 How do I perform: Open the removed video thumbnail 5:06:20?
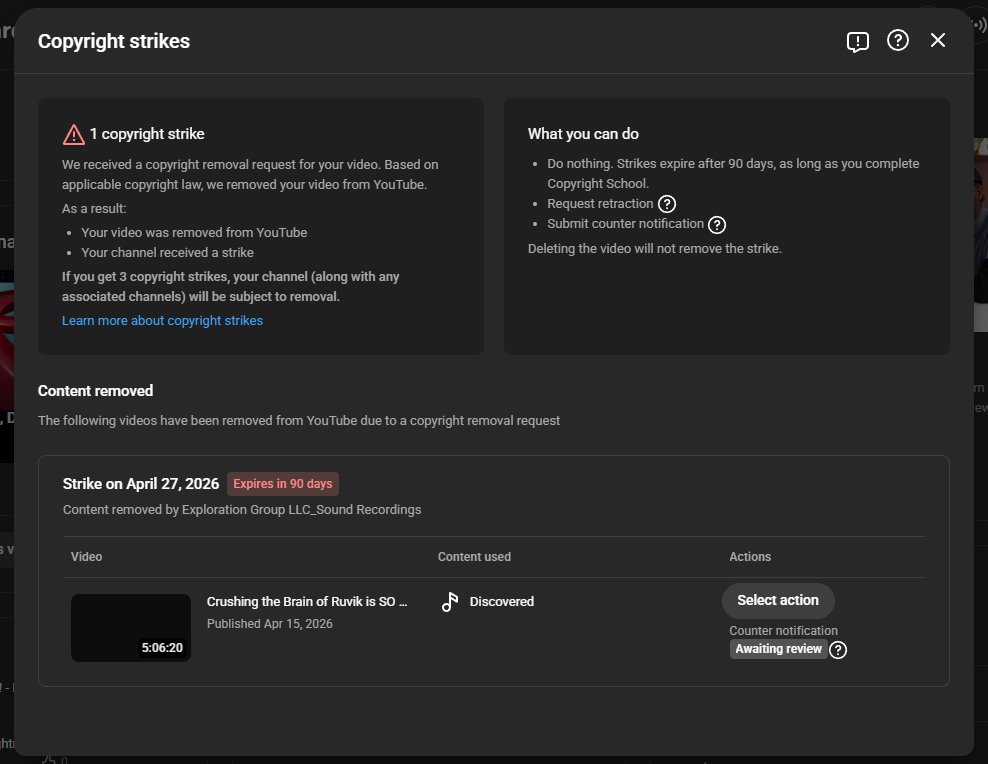pyautogui.click(x=131, y=627)
